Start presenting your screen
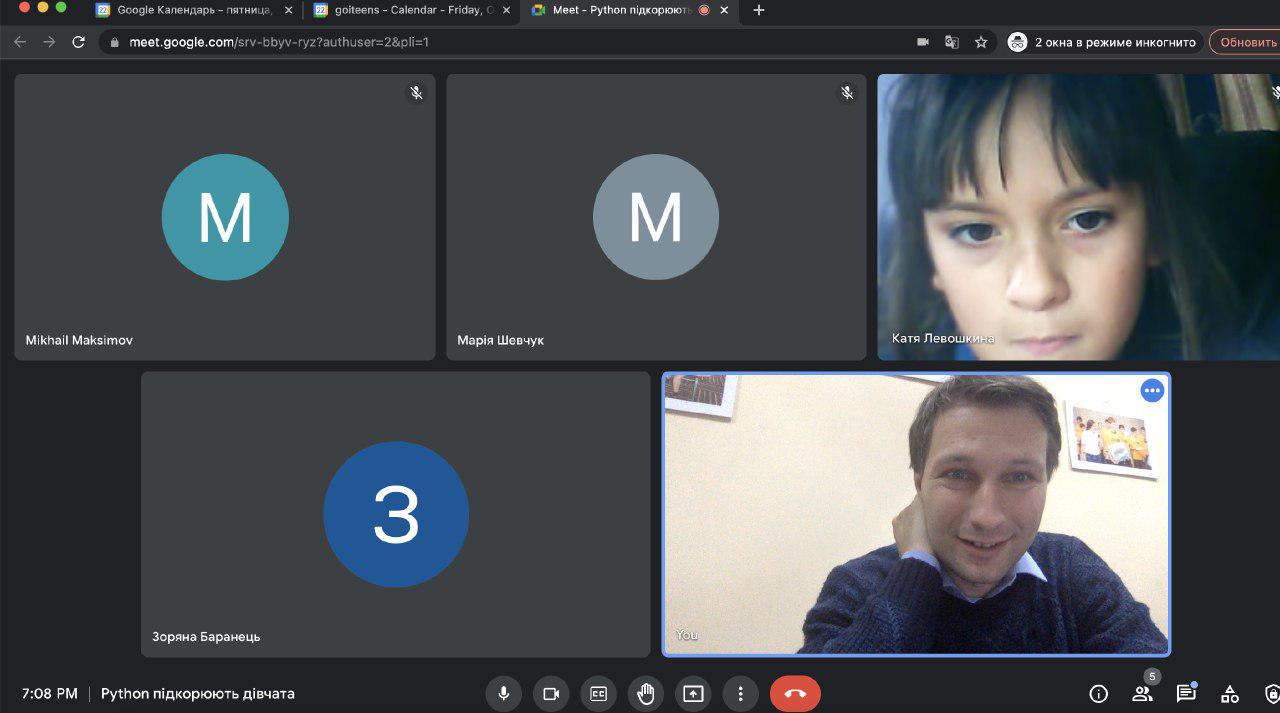The image size is (1280, 713). point(693,694)
